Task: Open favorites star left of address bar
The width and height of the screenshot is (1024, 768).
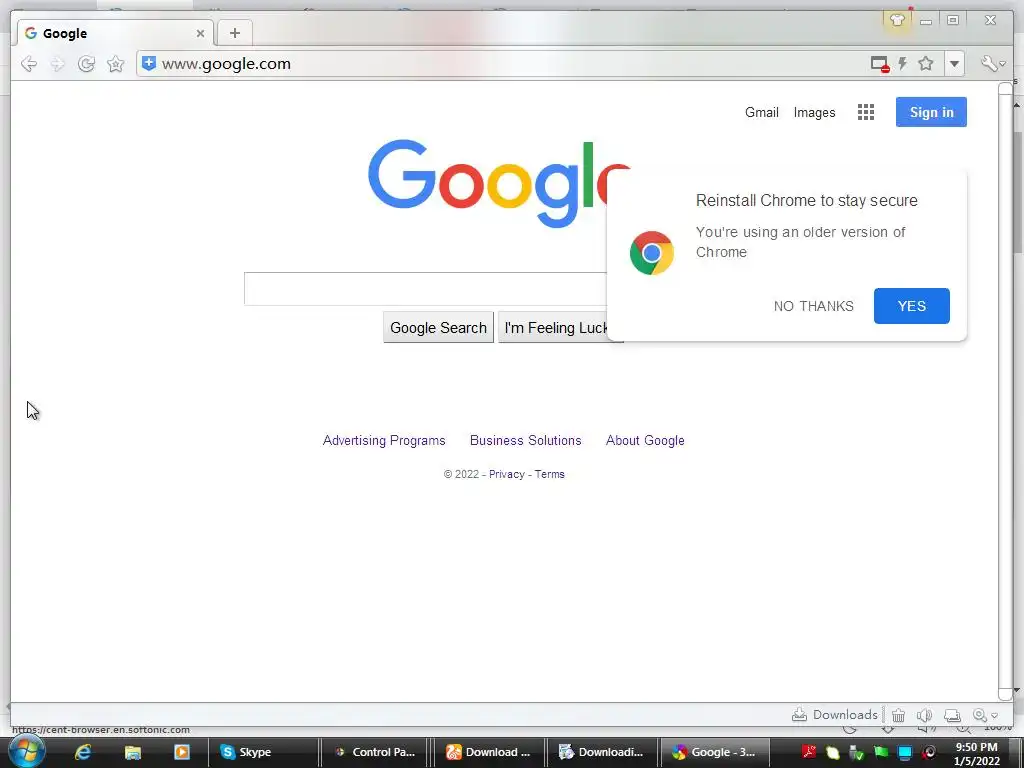Action: click(116, 63)
